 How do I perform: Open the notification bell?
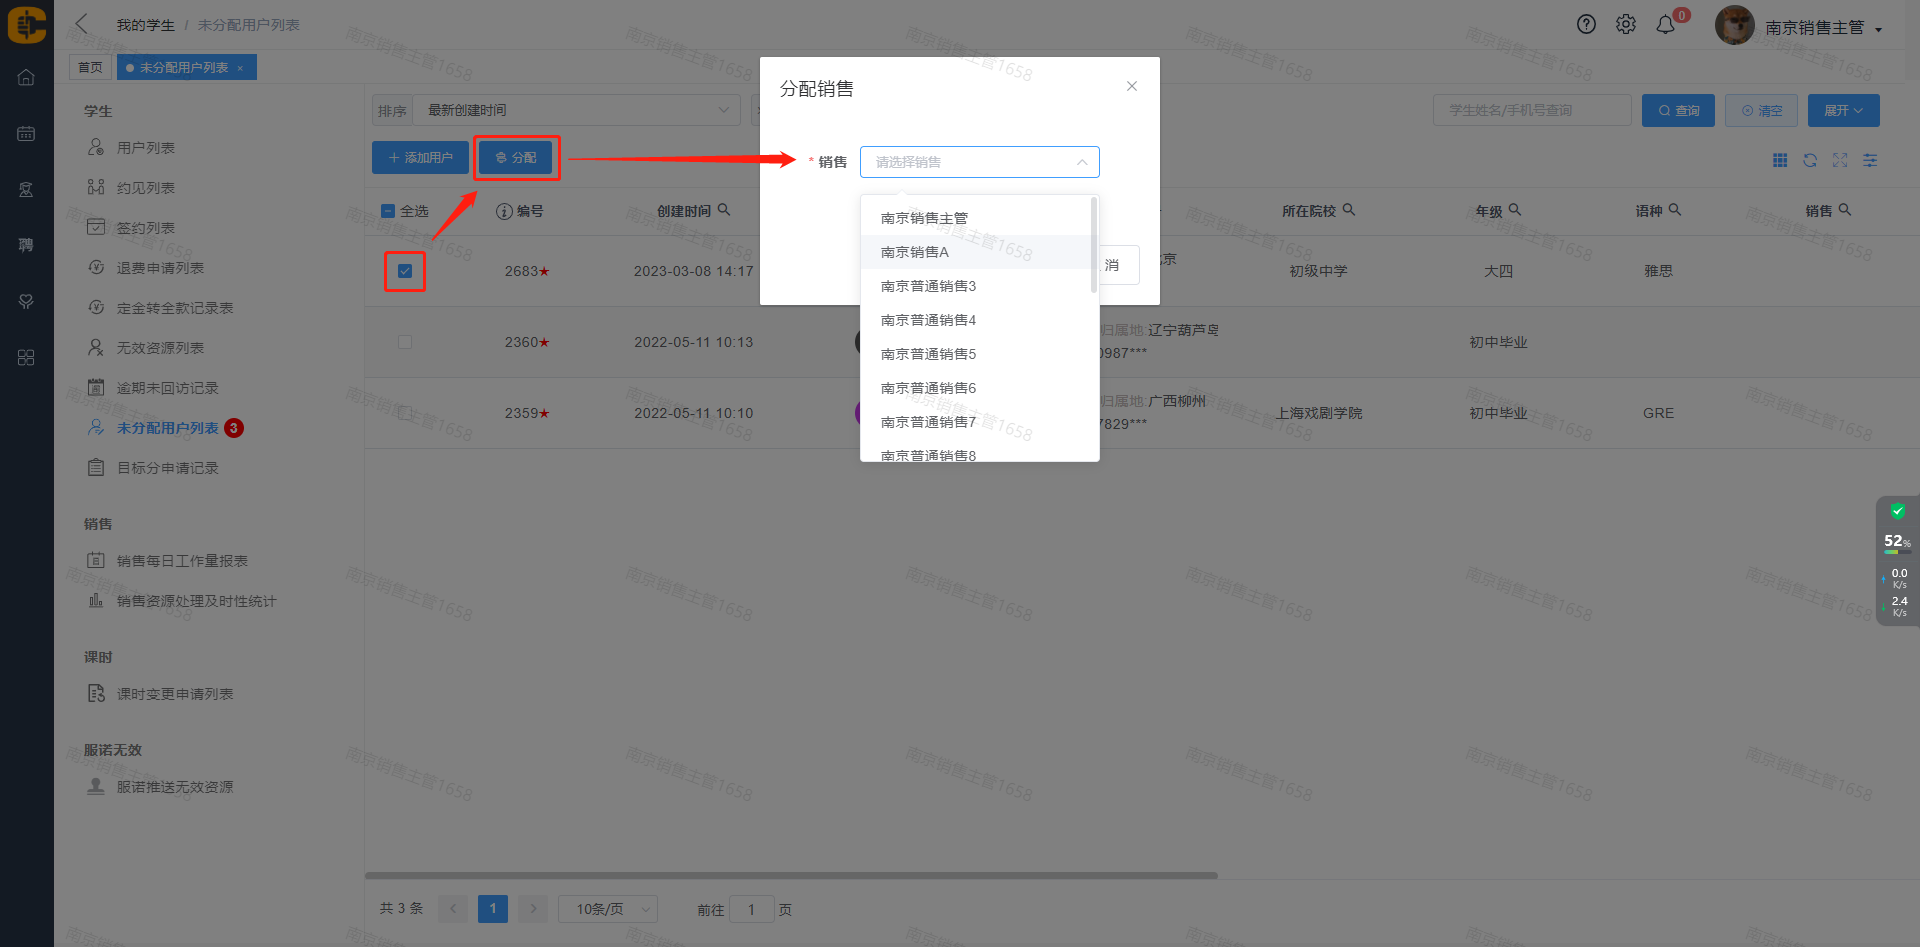[1665, 25]
